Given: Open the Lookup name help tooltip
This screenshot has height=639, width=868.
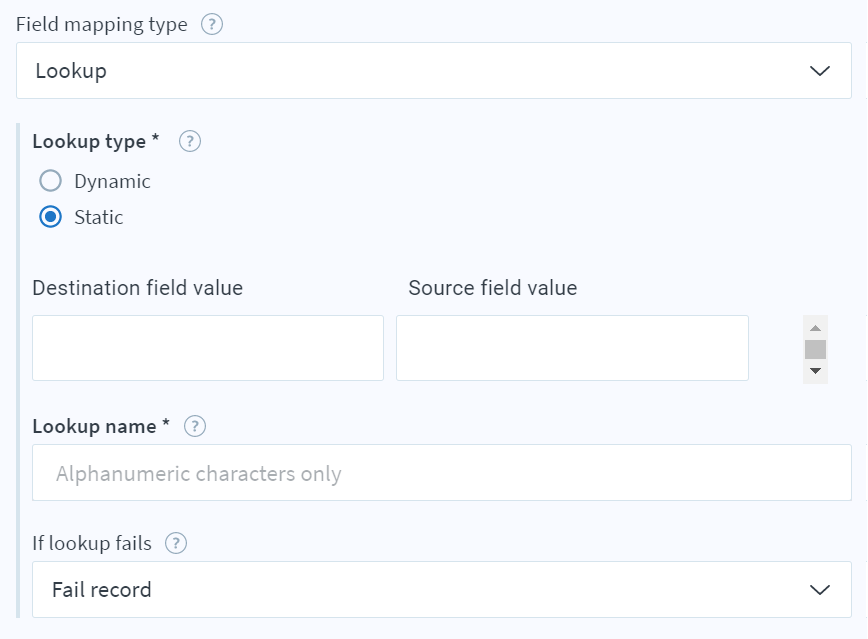Looking at the screenshot, I should pos(196,426).
